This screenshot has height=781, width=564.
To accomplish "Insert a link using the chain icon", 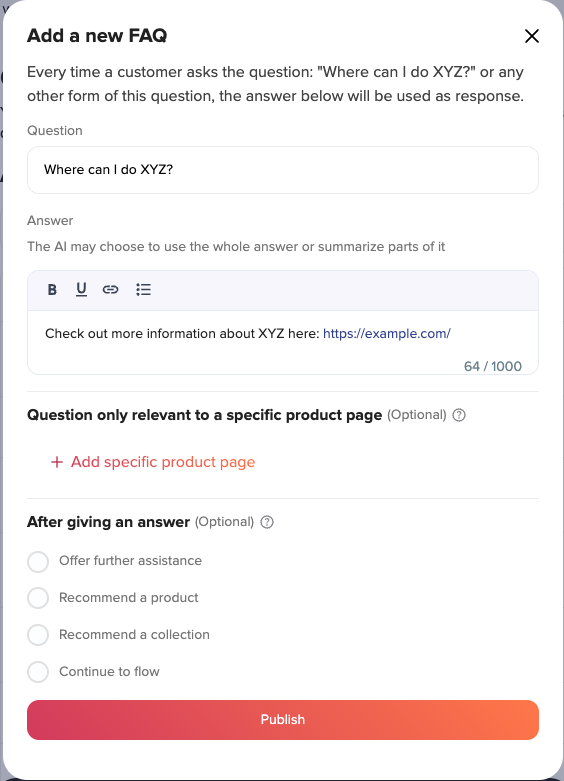I will [110, 289].
